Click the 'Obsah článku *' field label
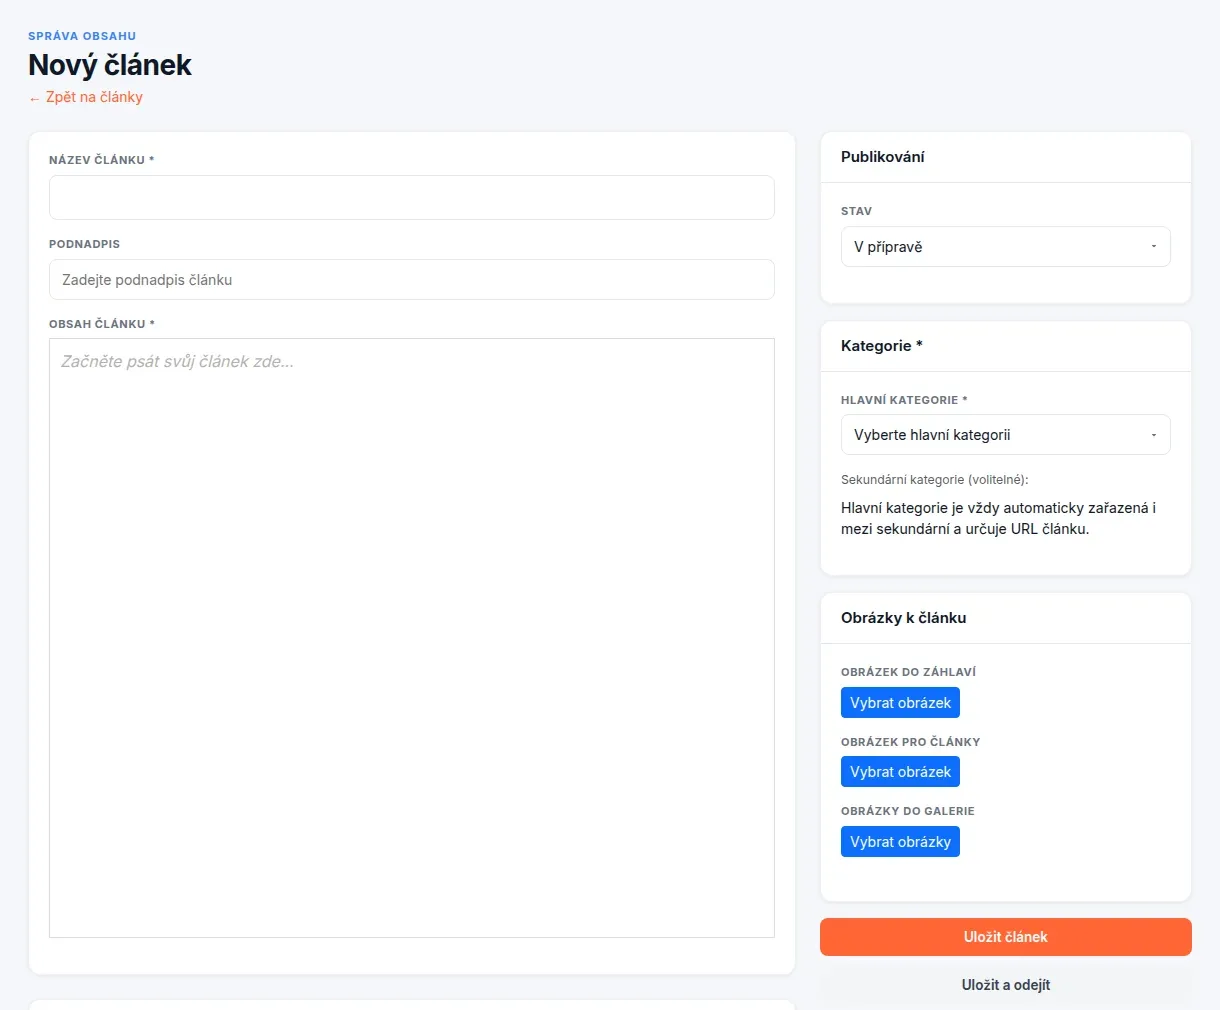Image resolution: width=1220 pixels, height=1010 pixels. (x=102, y=324)
